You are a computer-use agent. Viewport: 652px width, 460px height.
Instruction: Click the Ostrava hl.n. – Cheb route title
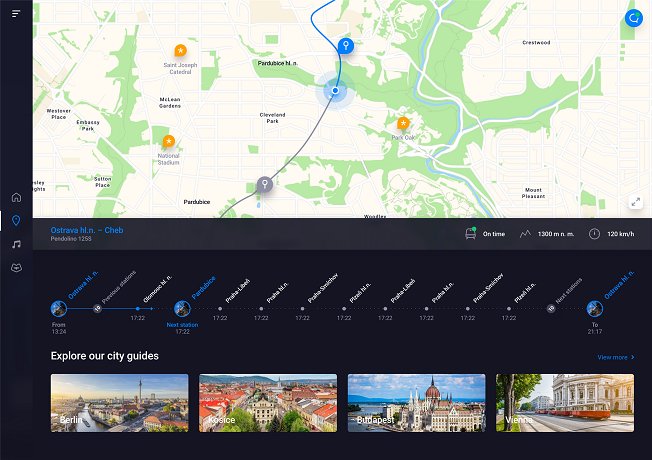pos(87,230)
